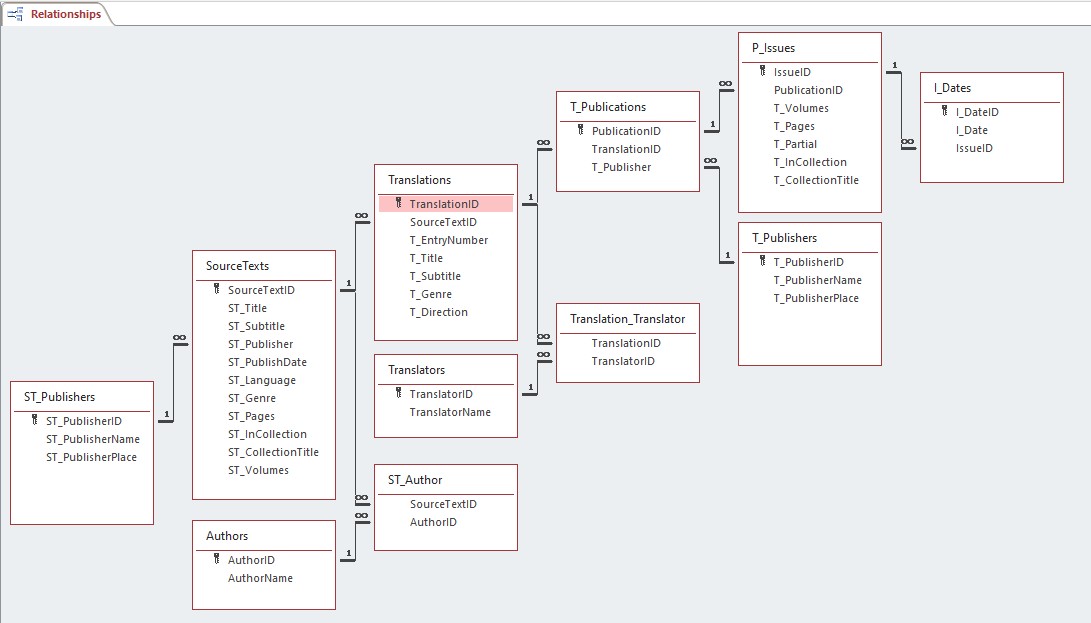
Task: Select the T_Direction field
Action: [438, 312]
